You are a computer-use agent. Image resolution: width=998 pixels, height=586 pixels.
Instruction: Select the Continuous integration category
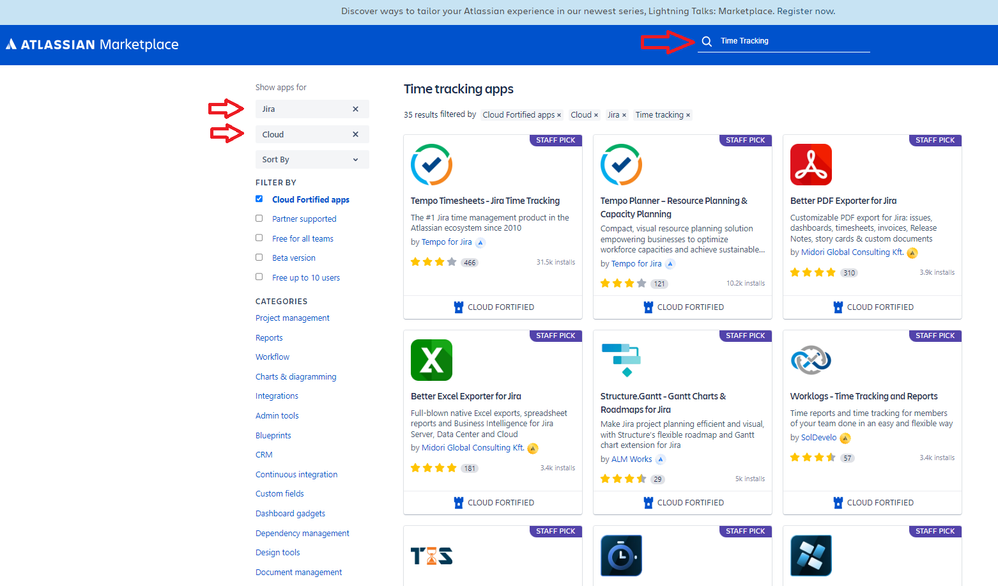(296, 475)
